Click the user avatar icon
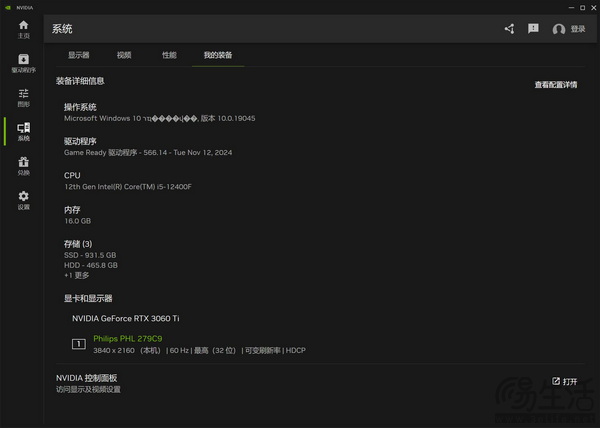 pyautogui.click(x=559, y=29)
